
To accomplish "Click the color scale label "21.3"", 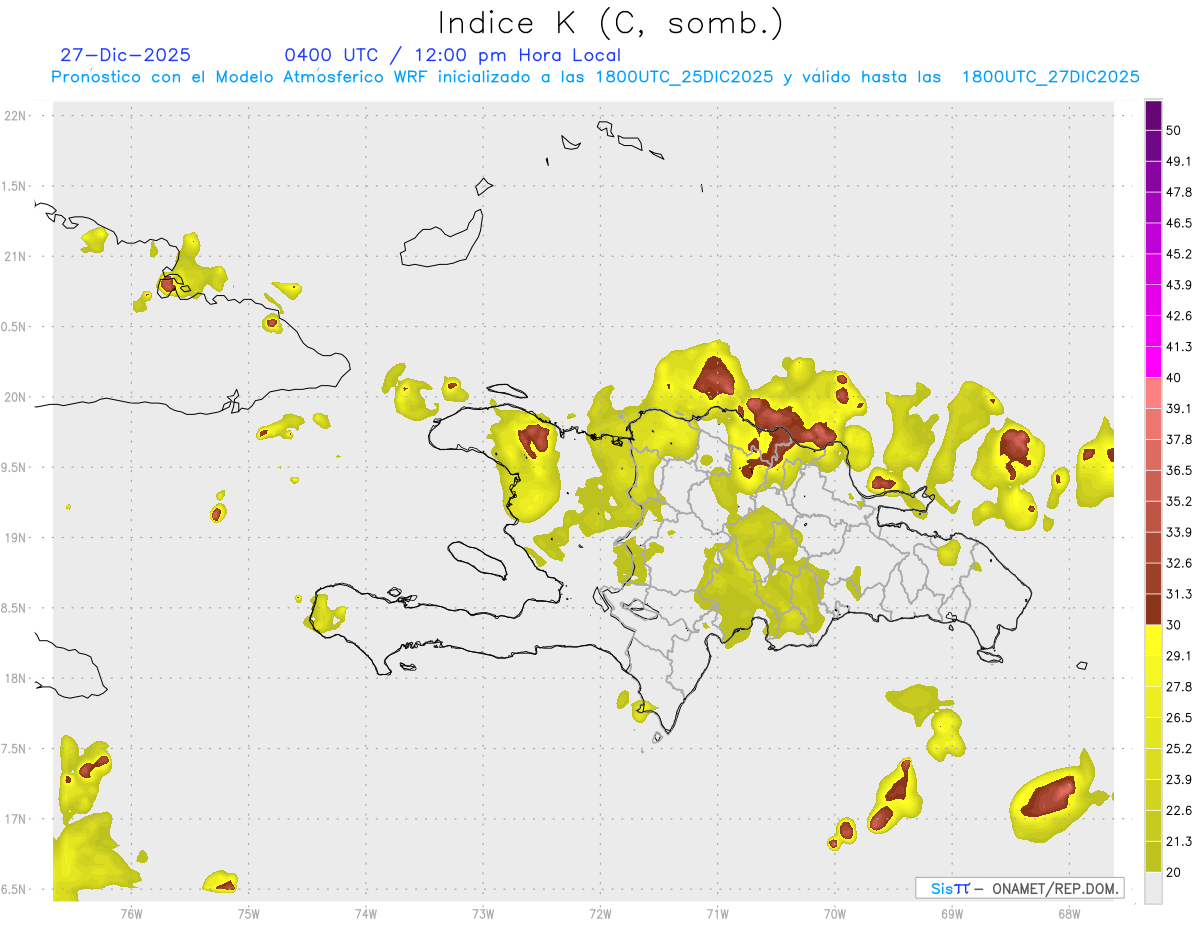I will pos(1179,842).
